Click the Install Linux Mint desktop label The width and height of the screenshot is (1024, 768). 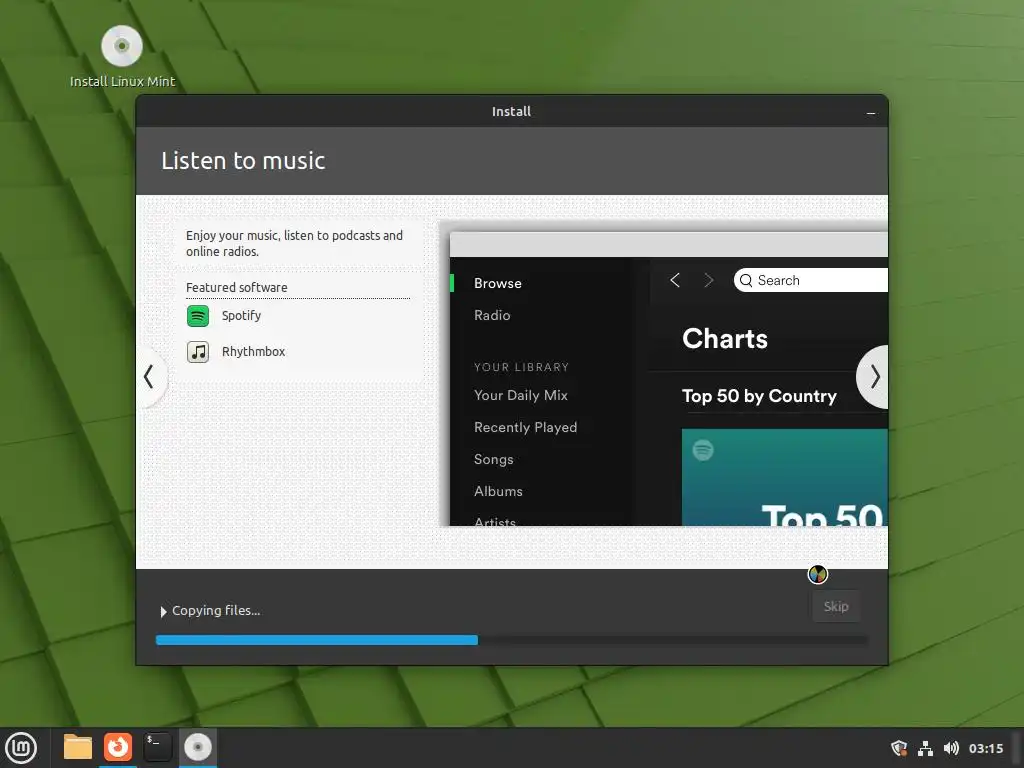coord(123,82)
